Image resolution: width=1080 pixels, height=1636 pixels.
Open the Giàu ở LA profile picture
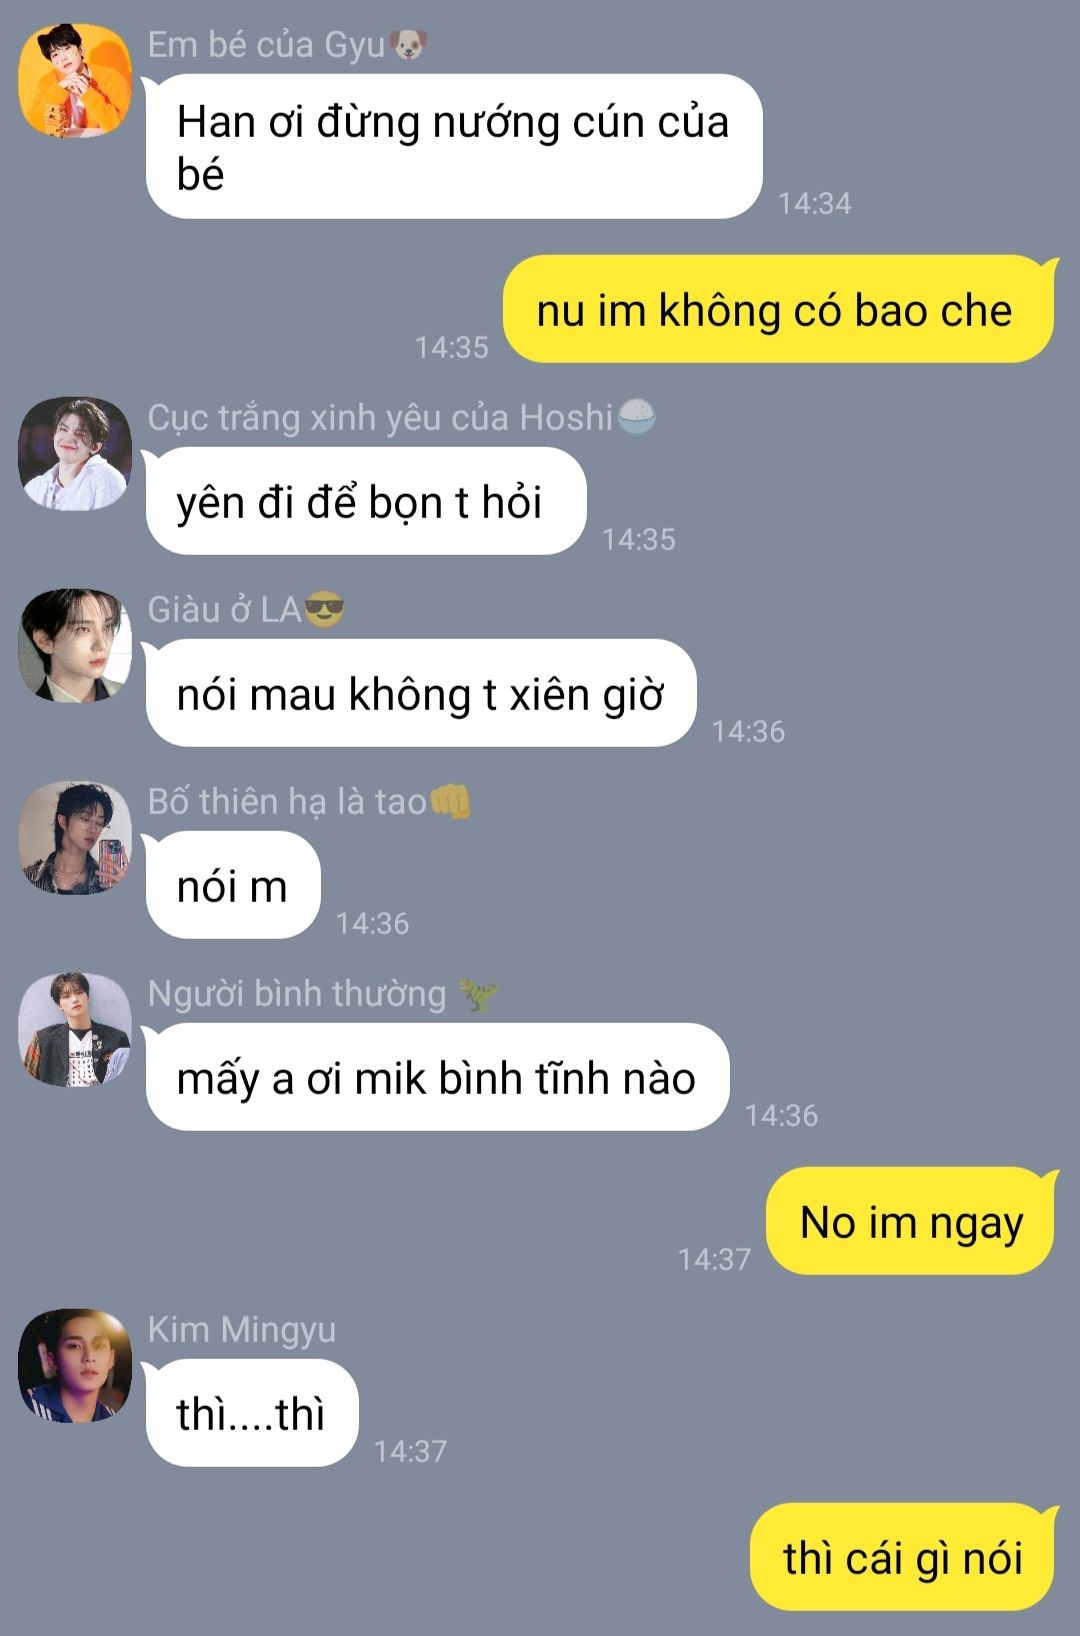tap(75, 645)
